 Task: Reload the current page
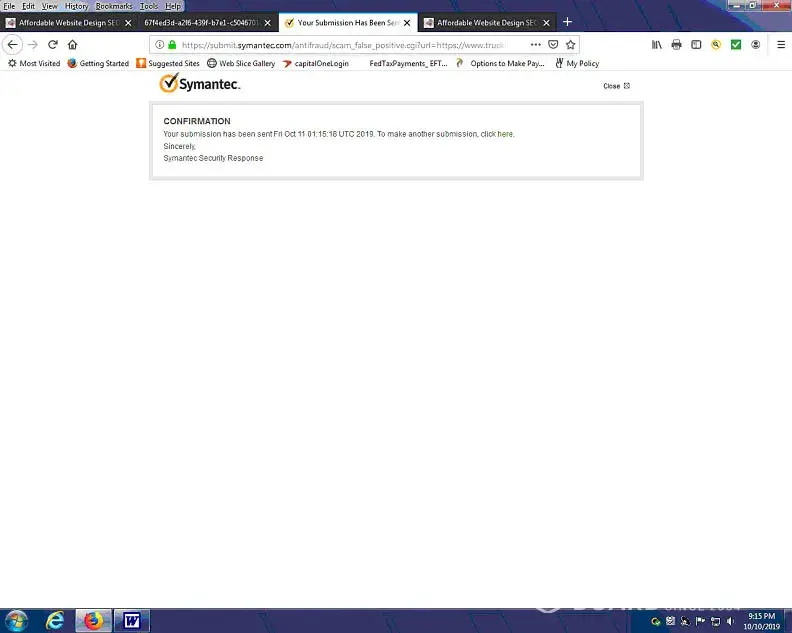[53, 45]
